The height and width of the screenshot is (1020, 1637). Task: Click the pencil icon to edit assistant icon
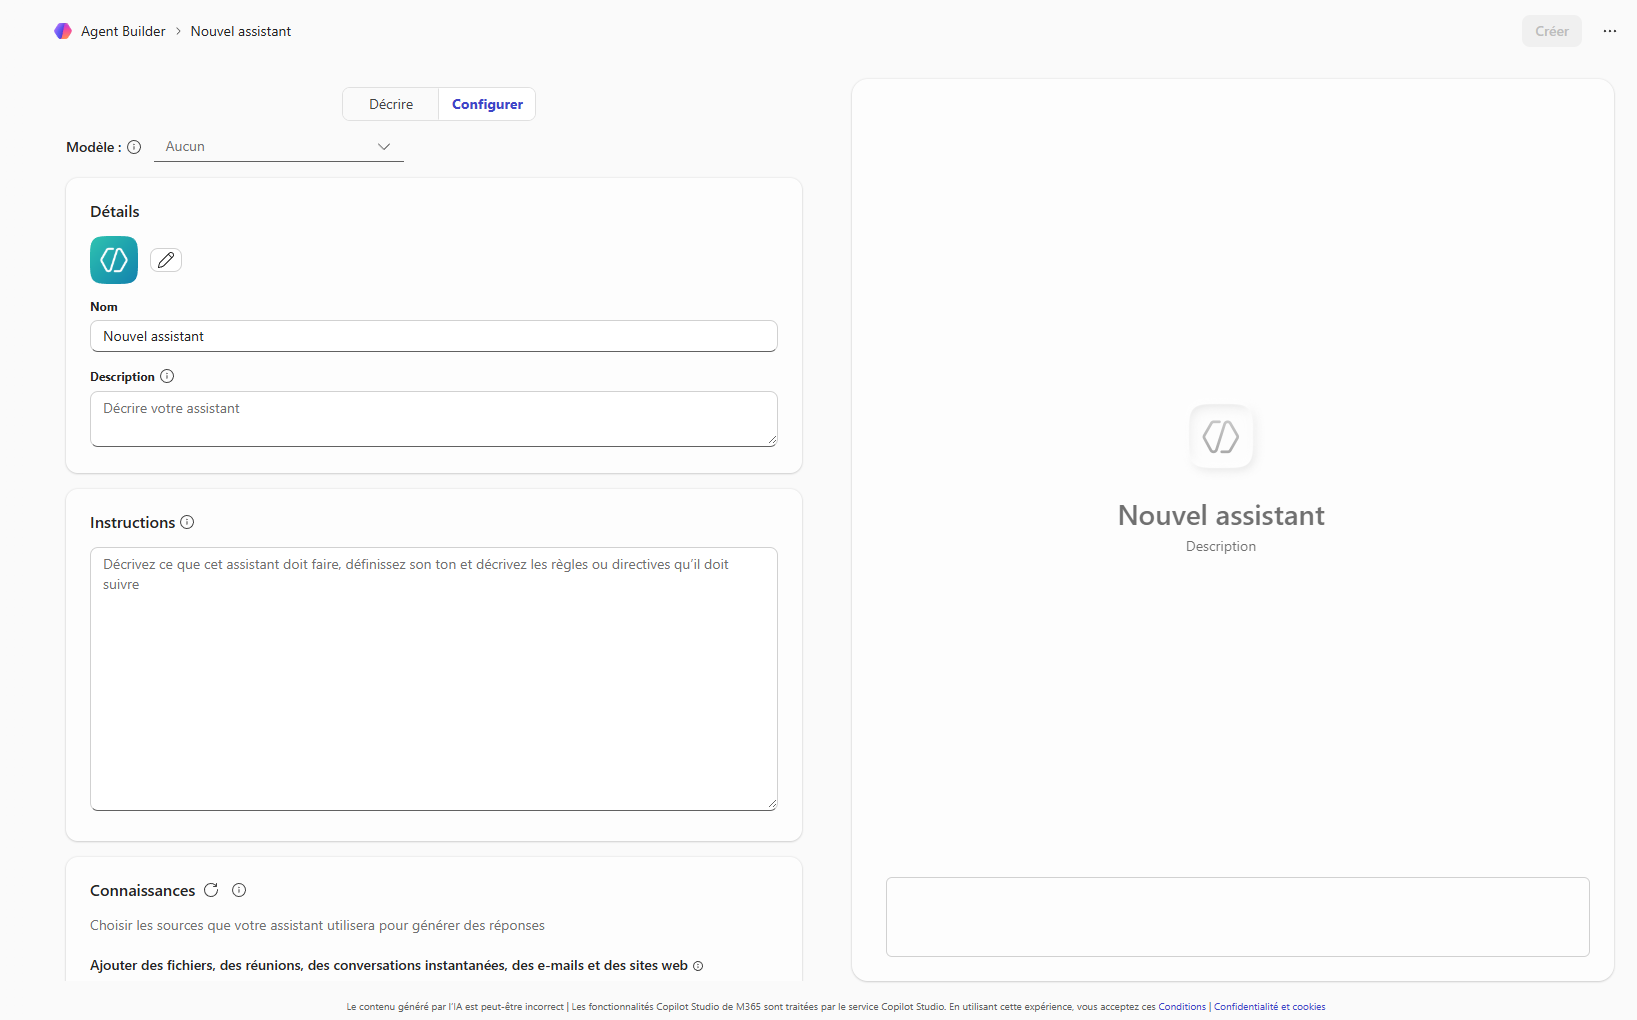pyautogui.click(x=166, y=260)
